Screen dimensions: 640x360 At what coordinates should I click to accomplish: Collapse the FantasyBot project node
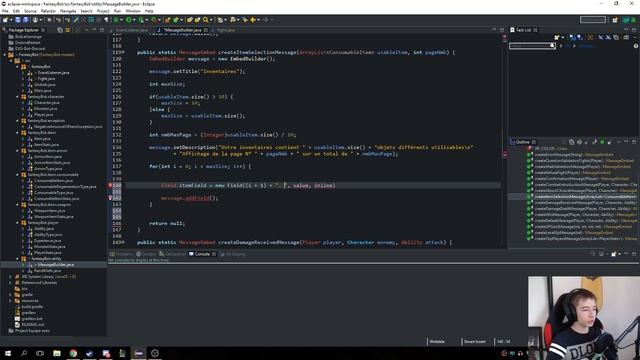pyautogui.click(x=5, y=55)
